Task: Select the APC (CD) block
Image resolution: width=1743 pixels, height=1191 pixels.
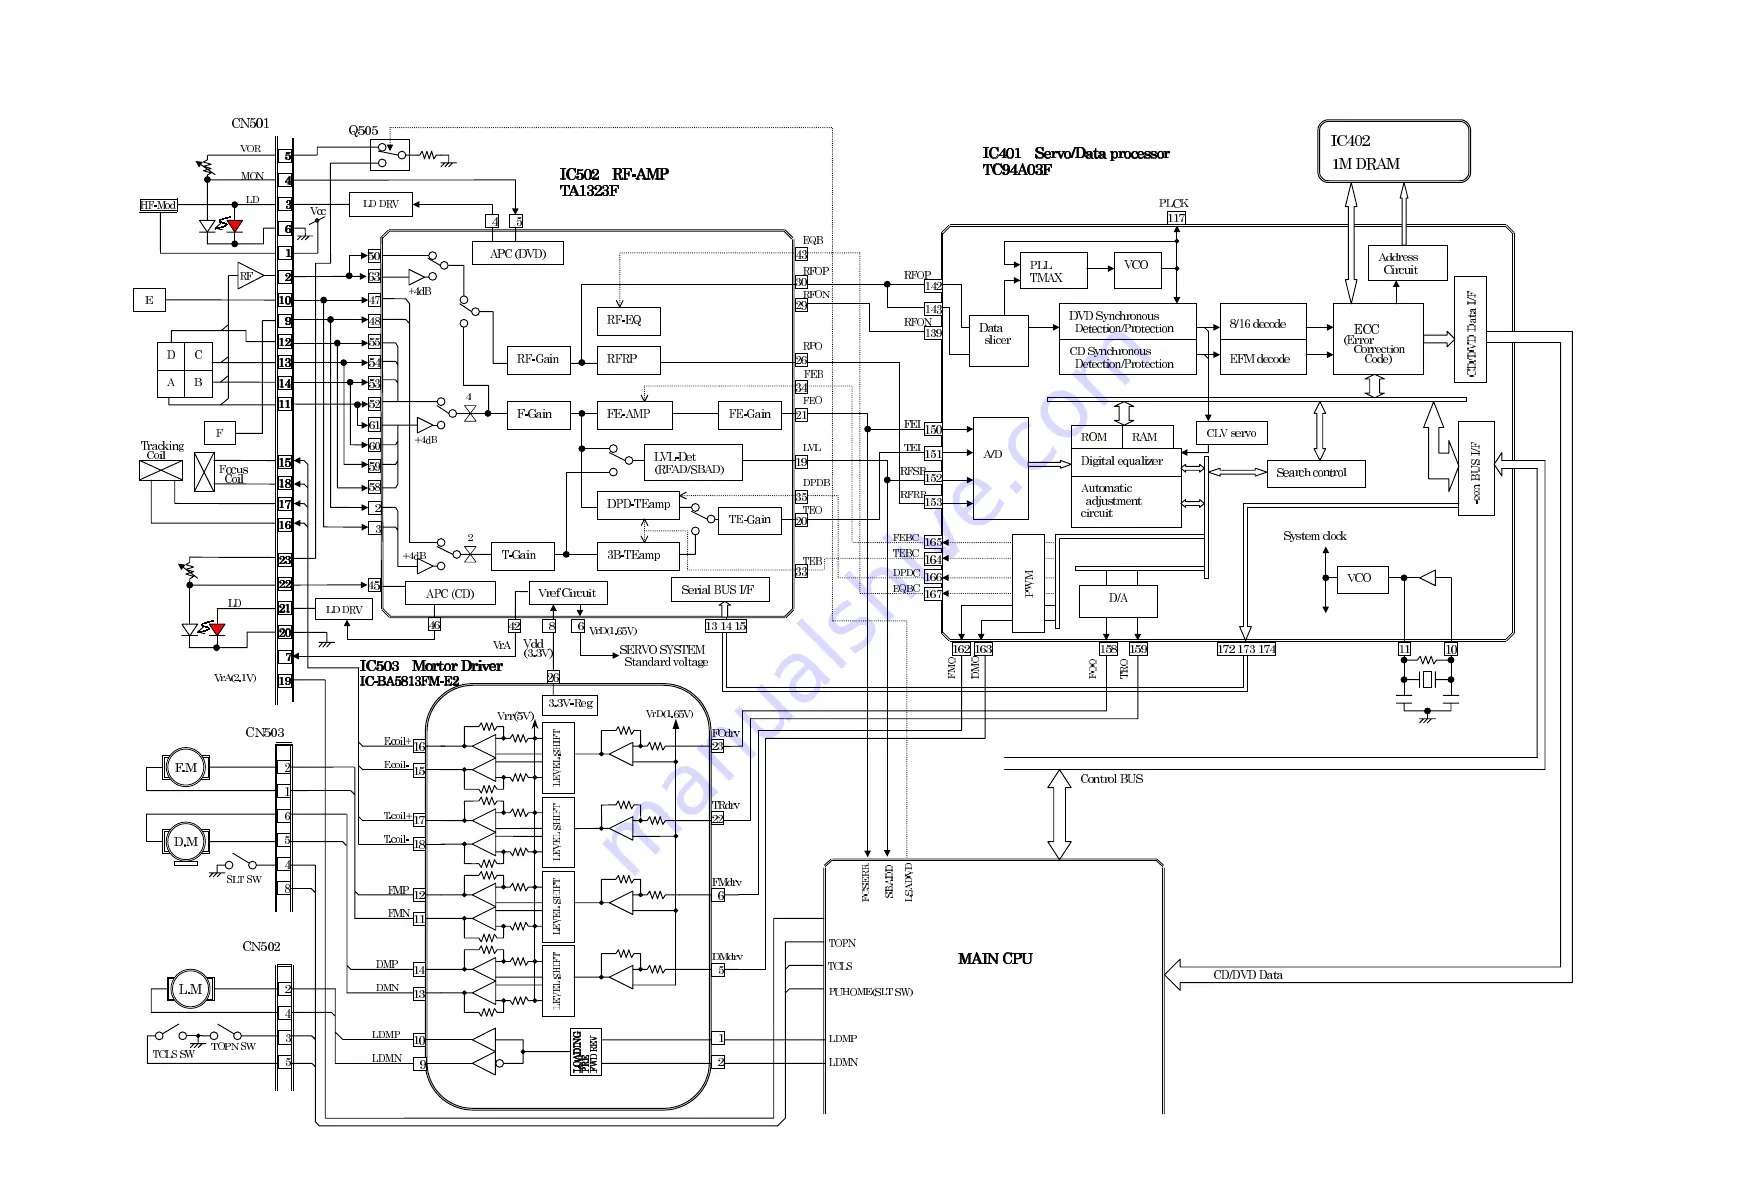Action: 450,593
